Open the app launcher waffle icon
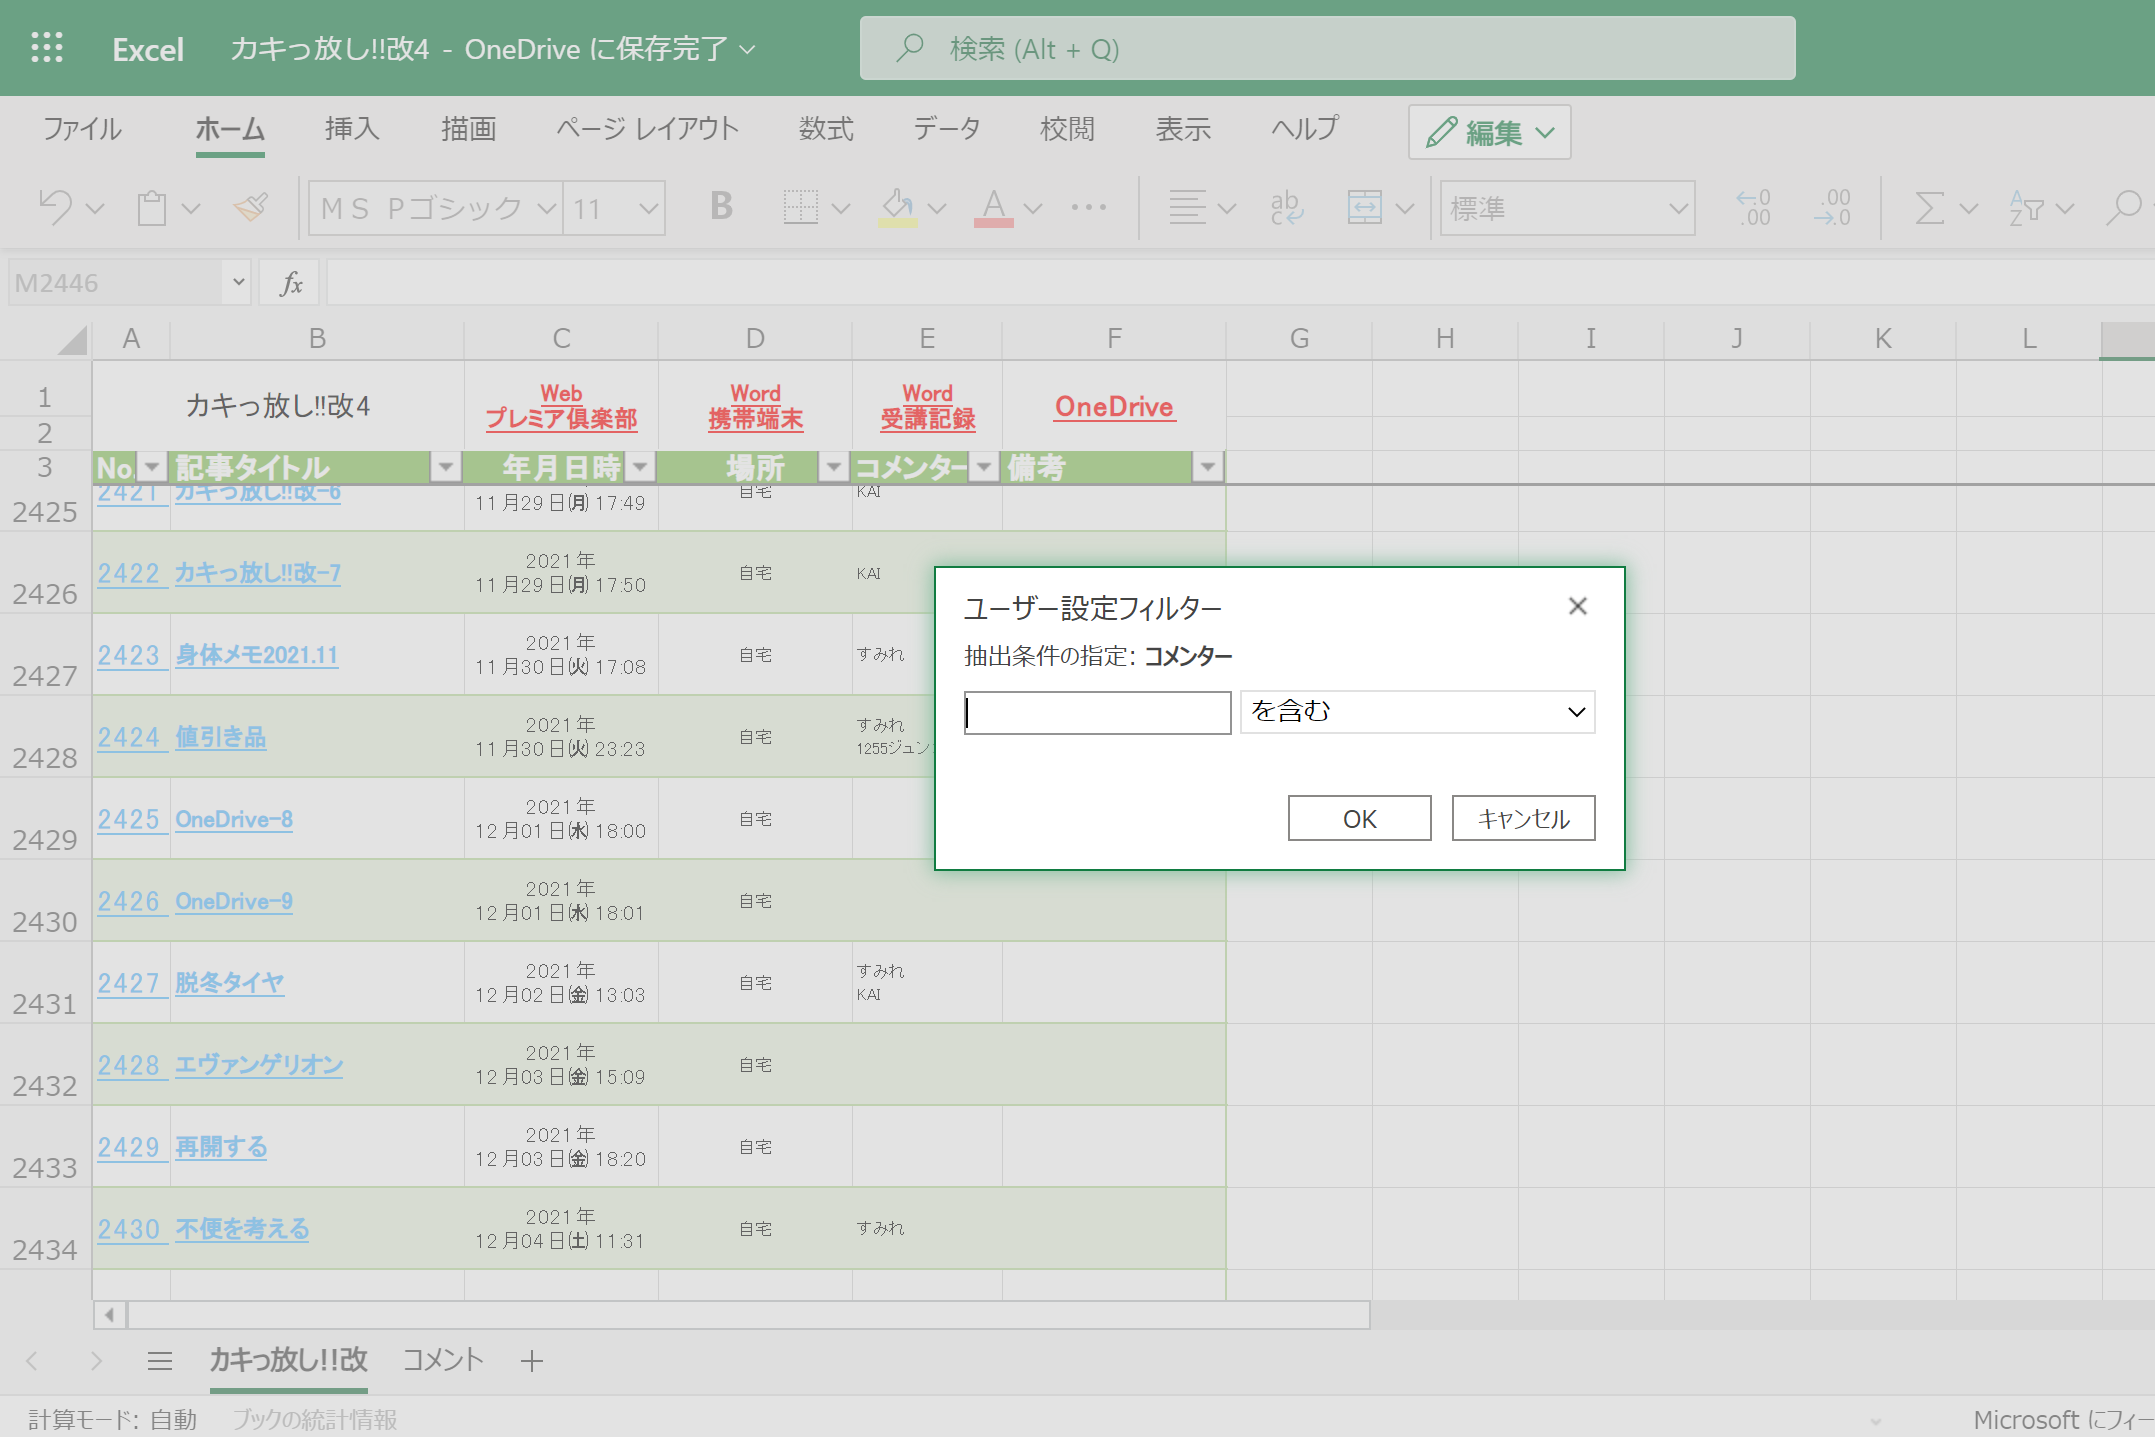2155x1437 pixels. pyautogui.click(x=47, y=48)
